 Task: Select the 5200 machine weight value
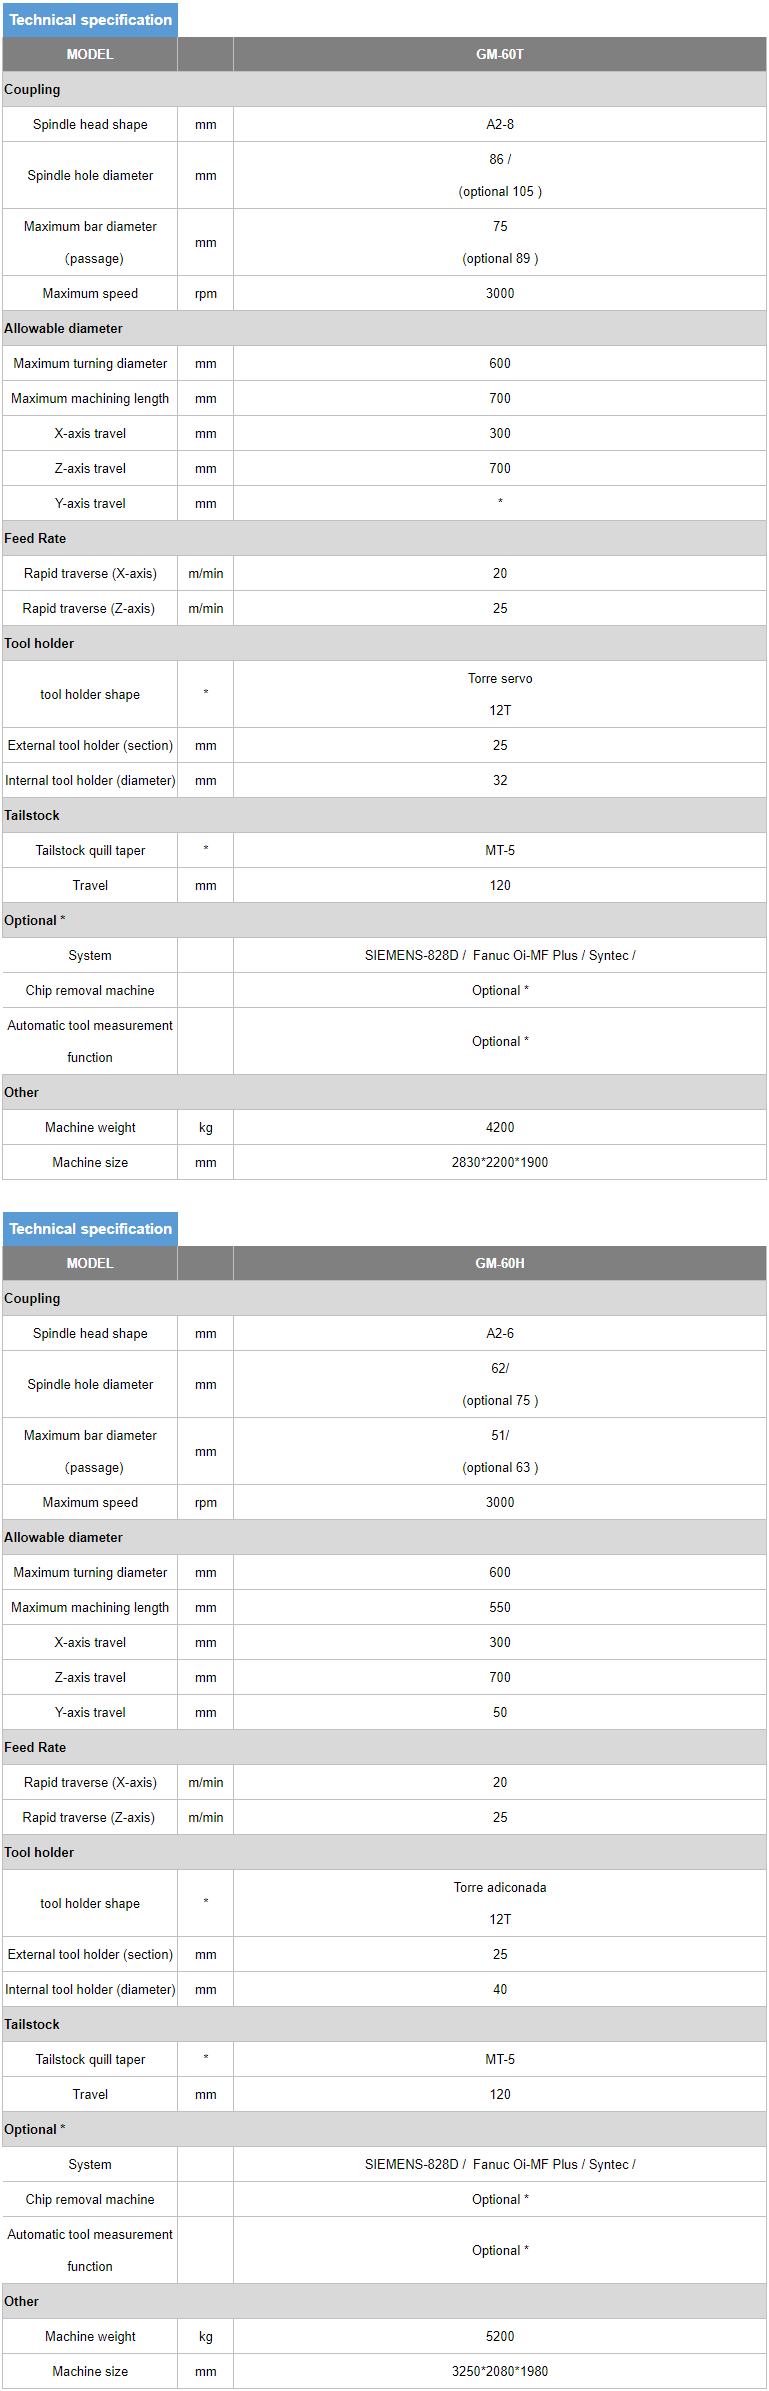500,2337
